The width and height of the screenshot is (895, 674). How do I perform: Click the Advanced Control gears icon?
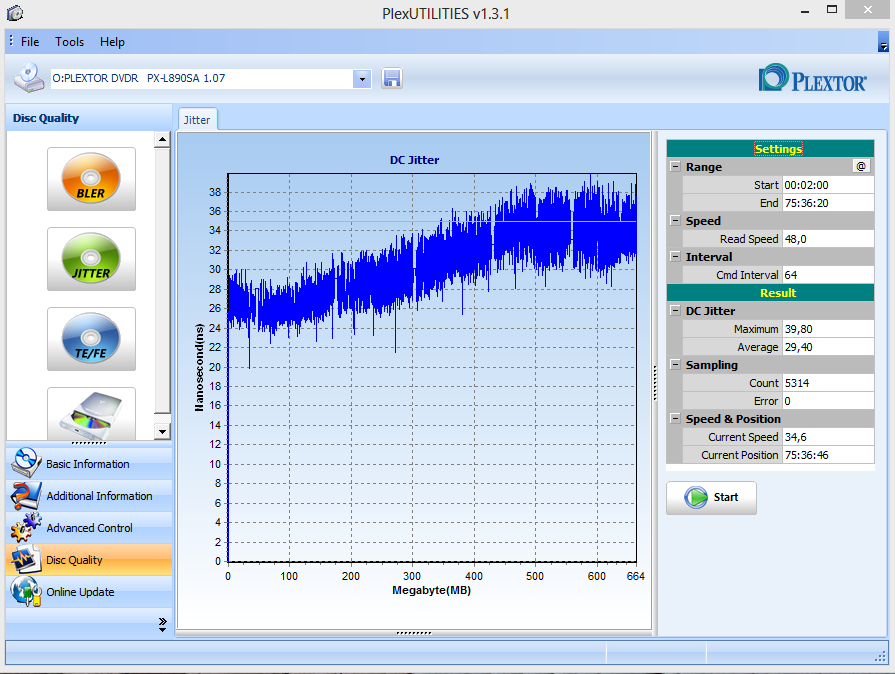coord(25,527)
